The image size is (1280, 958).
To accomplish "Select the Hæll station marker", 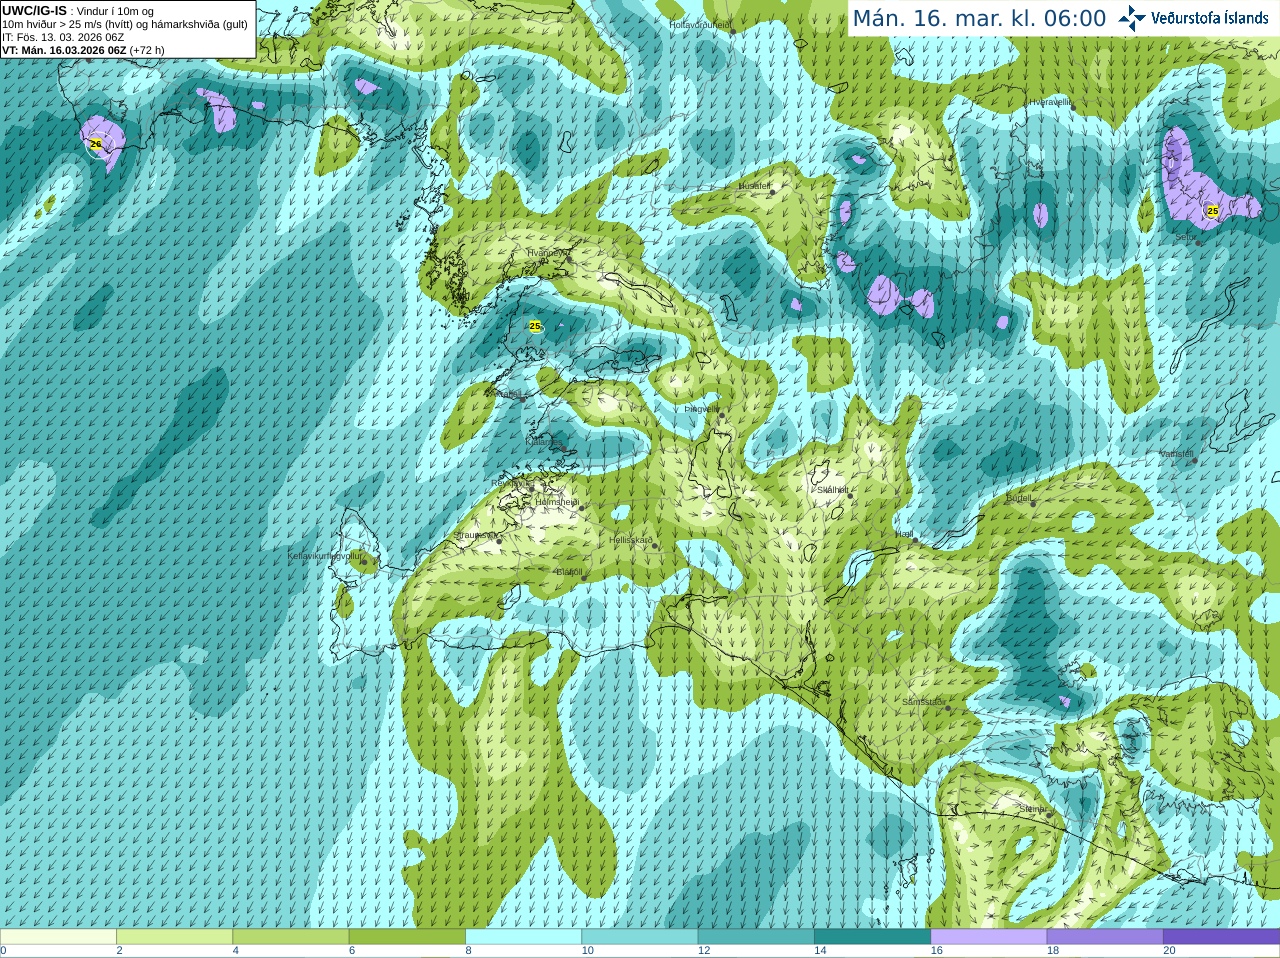I will [915, 540].
